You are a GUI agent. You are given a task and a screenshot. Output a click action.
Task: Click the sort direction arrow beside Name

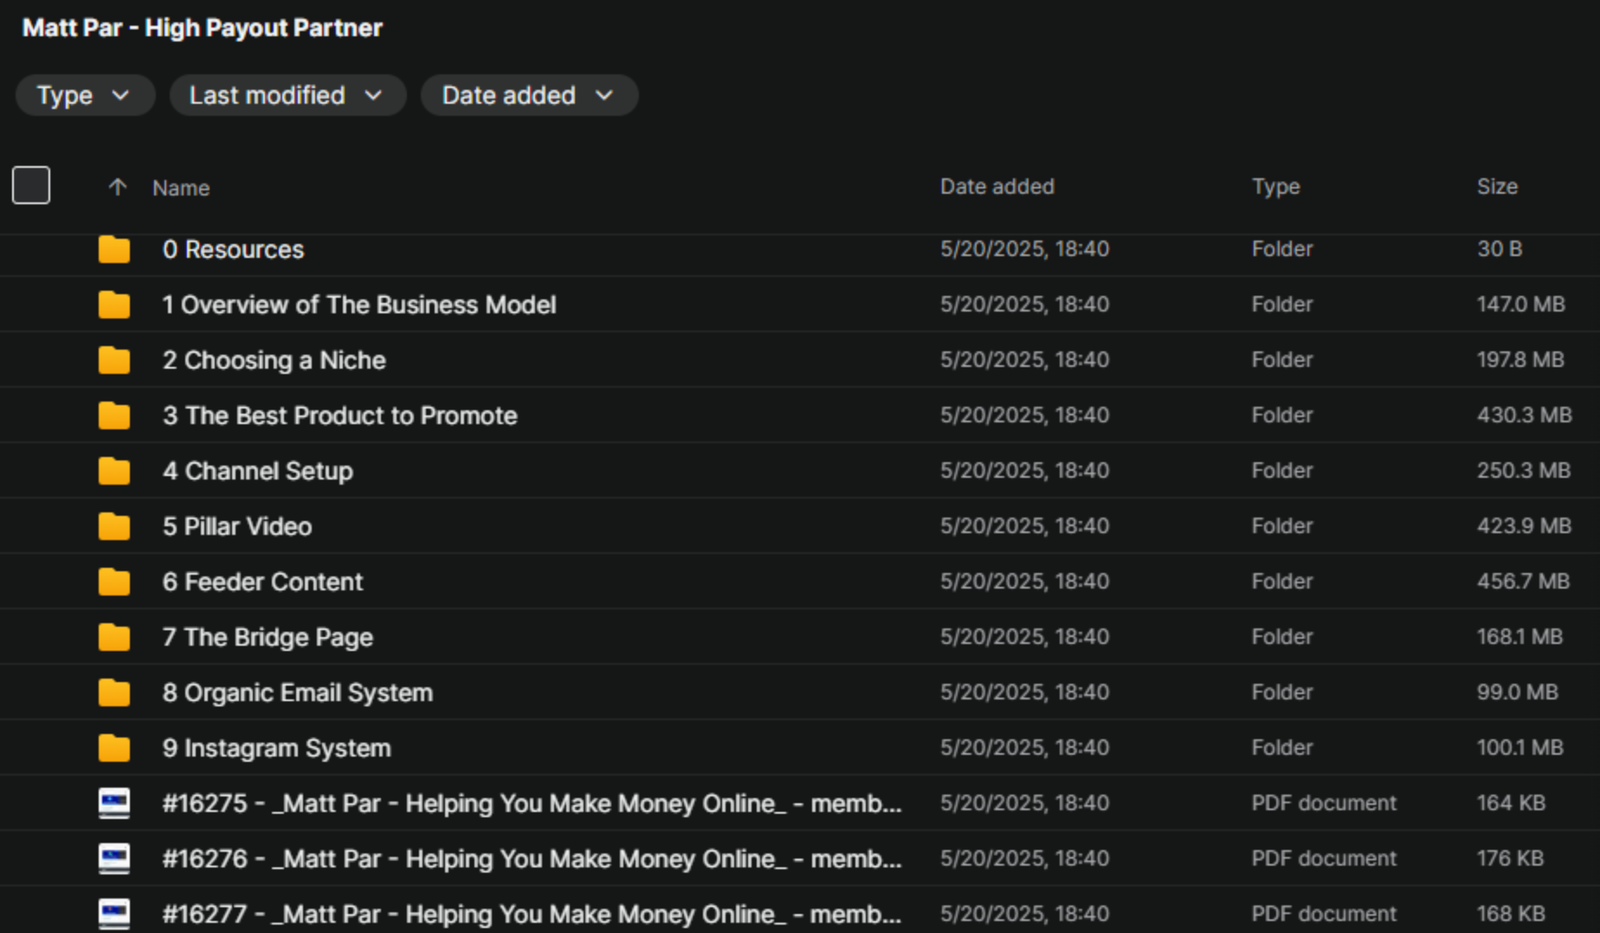(117, 187)
